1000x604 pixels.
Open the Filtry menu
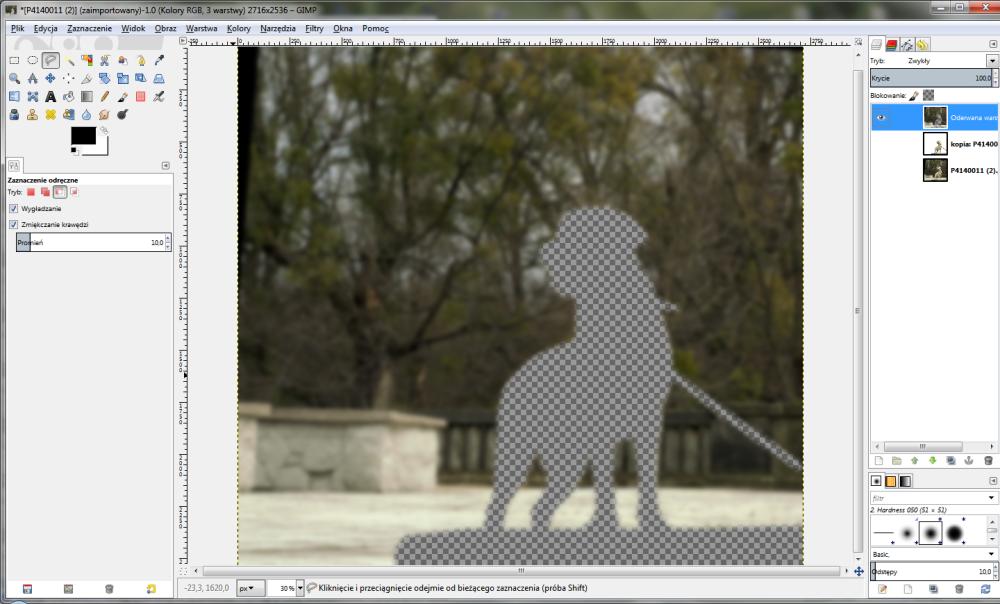point(314,28)
